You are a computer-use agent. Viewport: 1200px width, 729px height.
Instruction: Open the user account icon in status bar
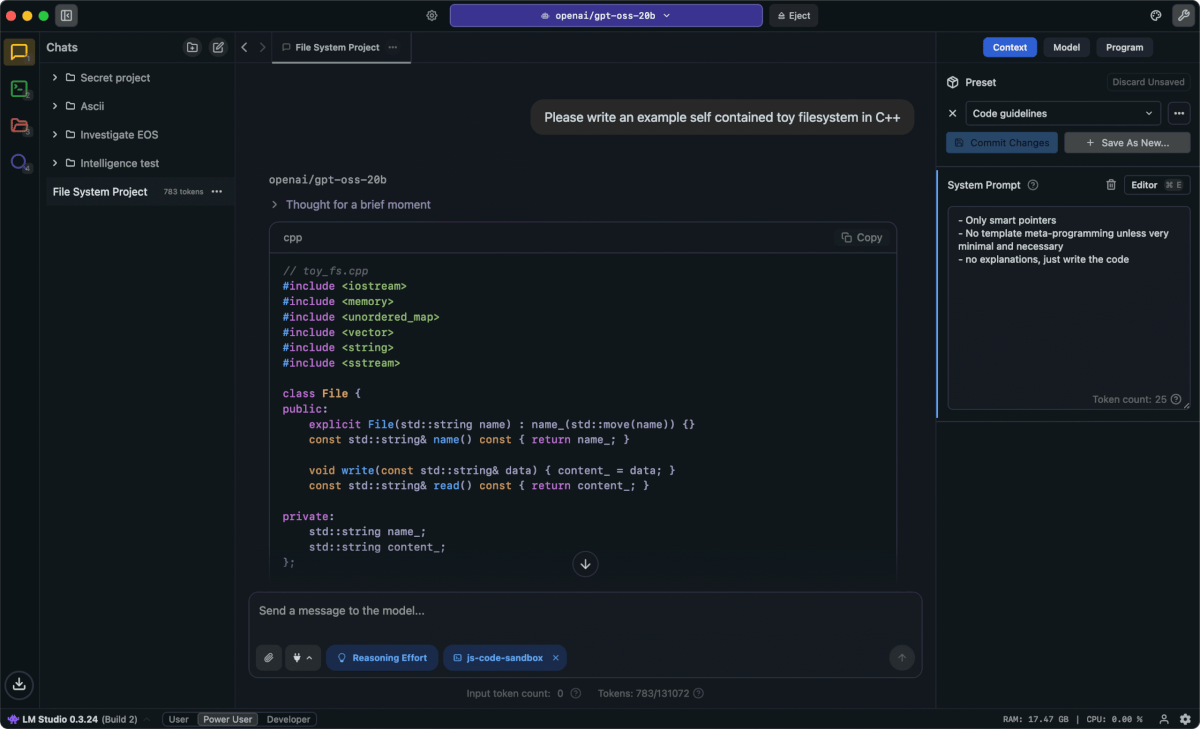tap(1164, 719)
